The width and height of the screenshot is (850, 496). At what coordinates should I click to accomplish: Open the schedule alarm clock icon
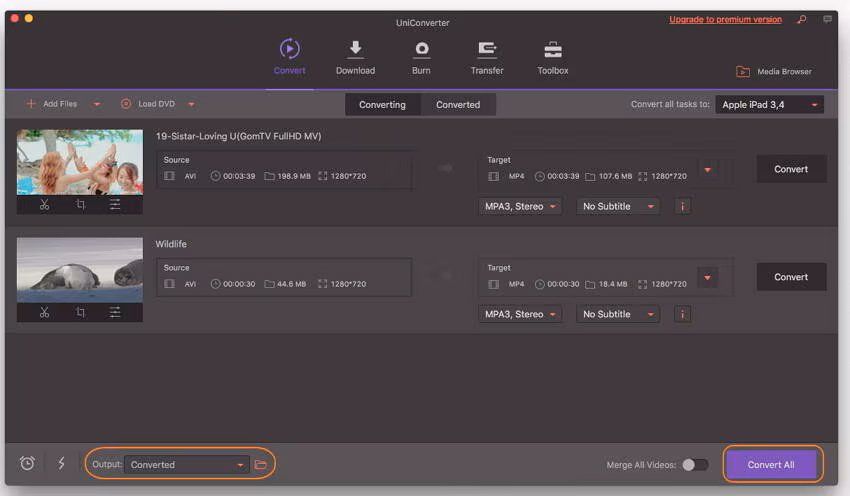pos(27,463)
